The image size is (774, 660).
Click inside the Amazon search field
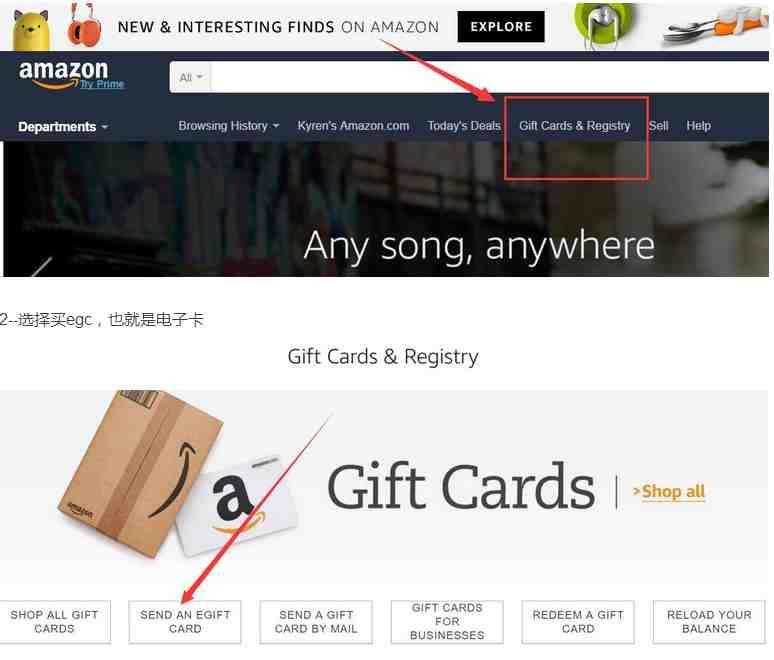click(x=489, y=78)
